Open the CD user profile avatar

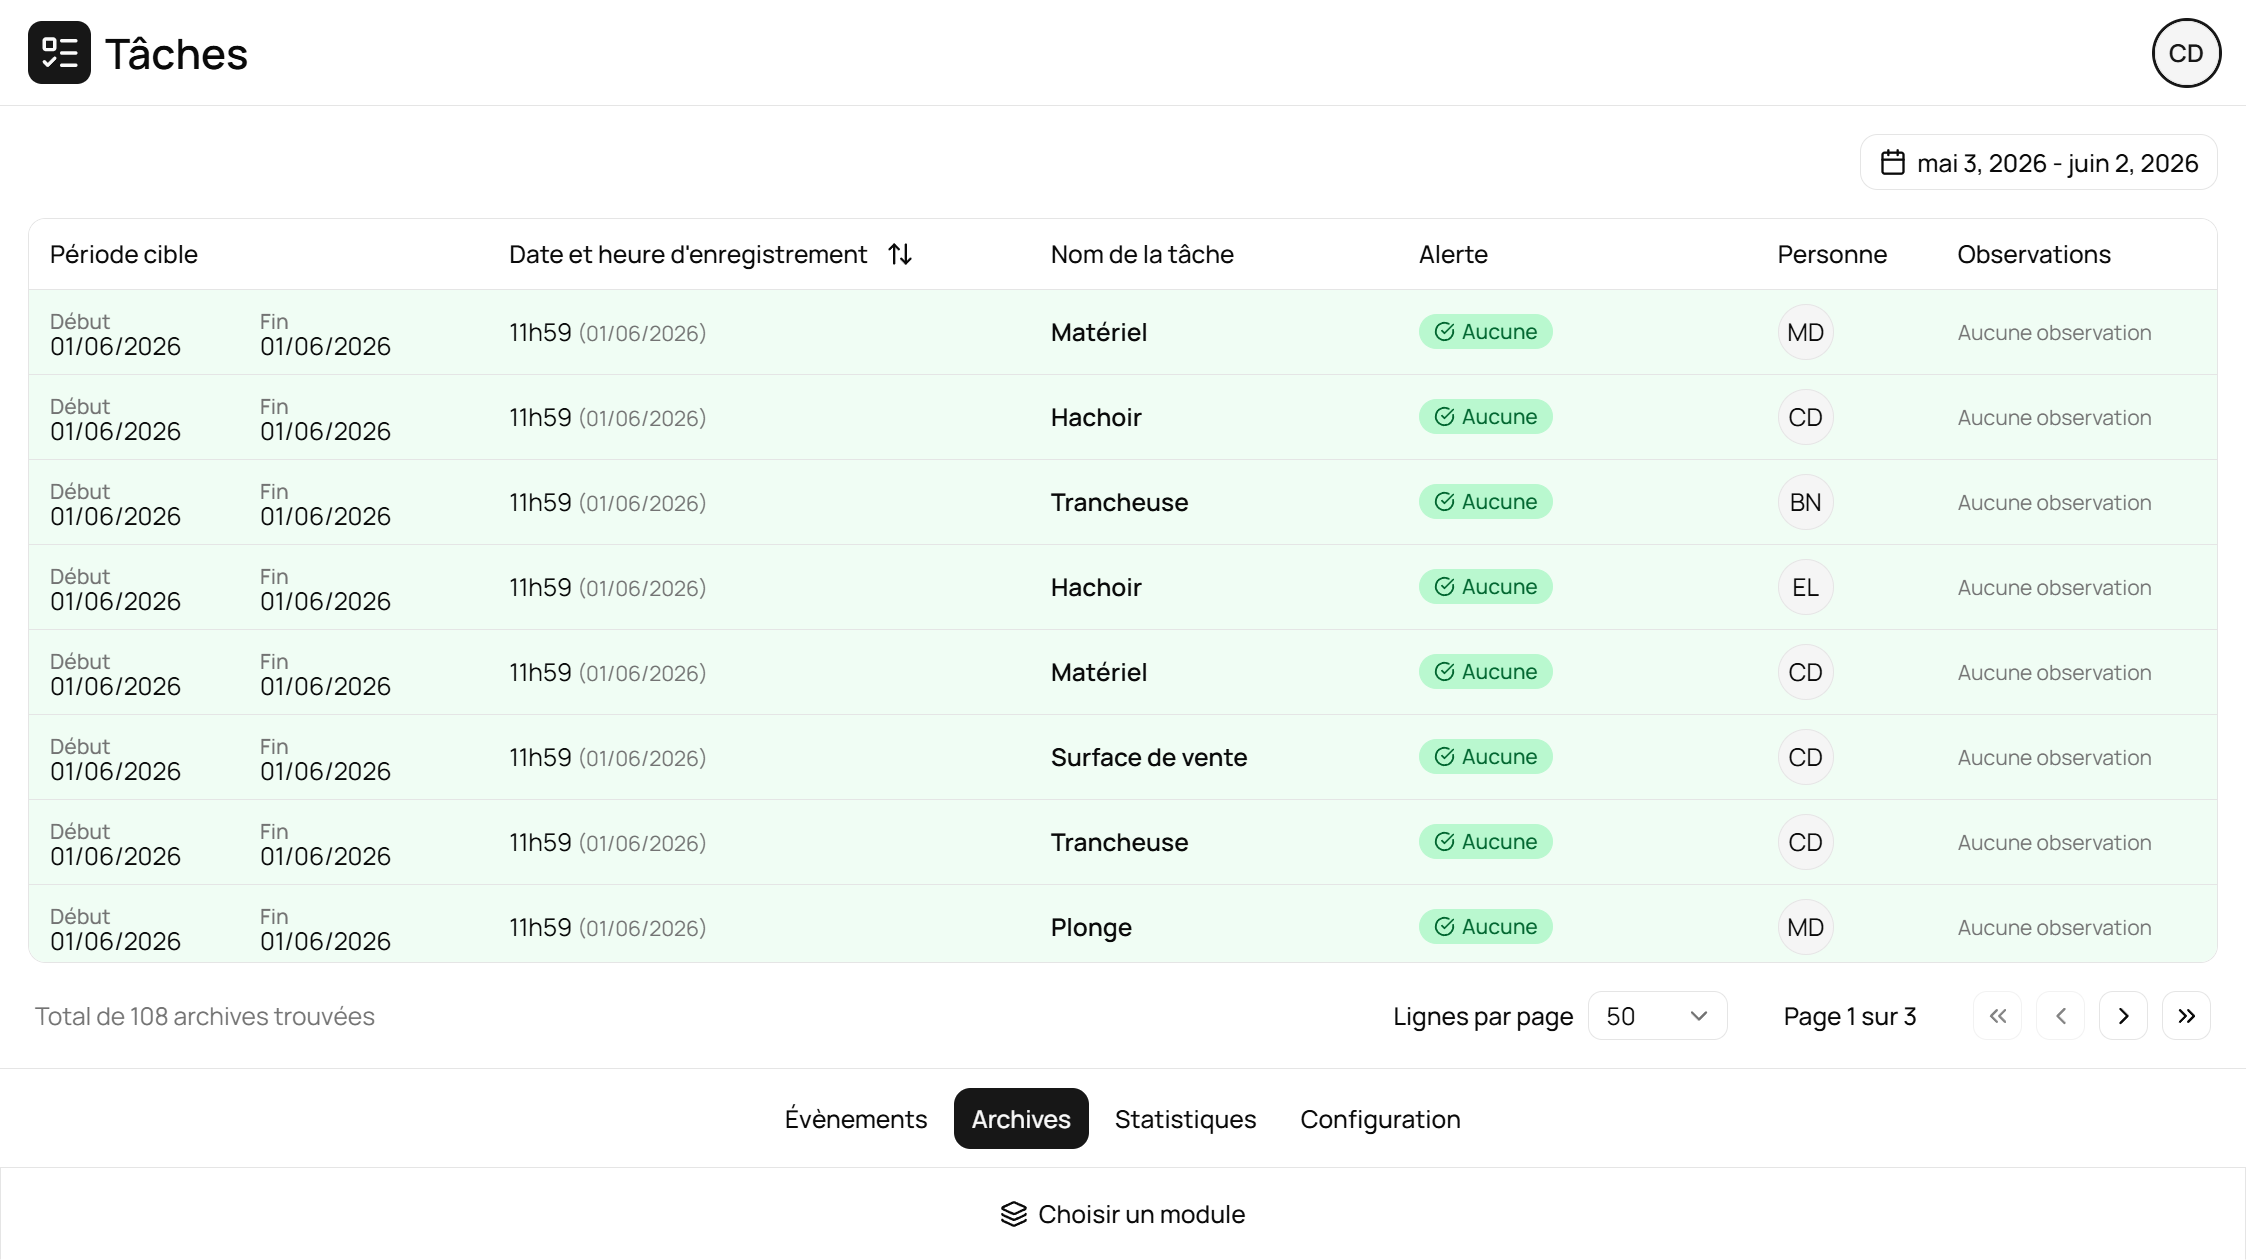click(x=2186, y=53)
